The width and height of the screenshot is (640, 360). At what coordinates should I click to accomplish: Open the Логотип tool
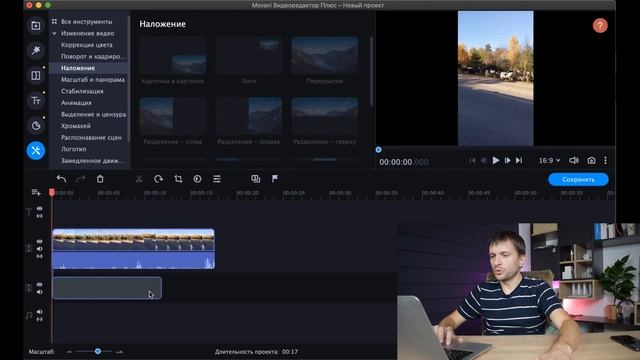click(x=73, y=149)
